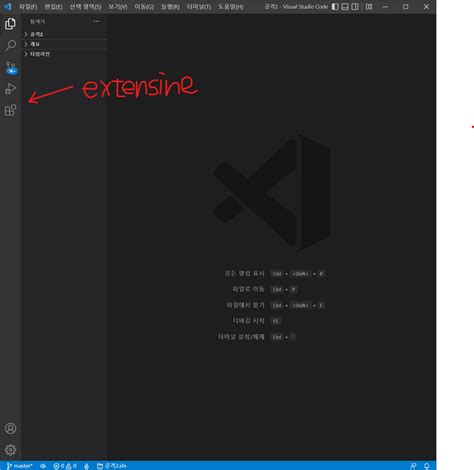The image size is (474, 470).
Task: Expand the 개요 (Outline) section
Action: [65, 44]
